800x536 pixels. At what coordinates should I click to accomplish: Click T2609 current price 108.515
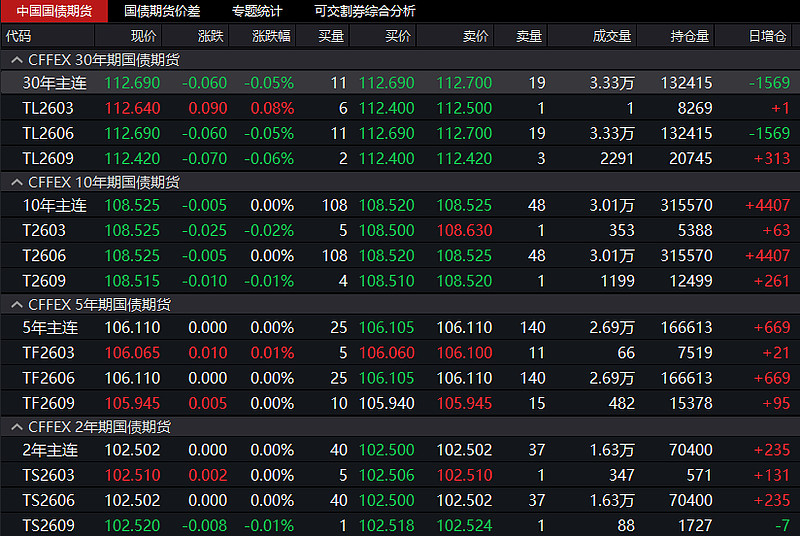pos(132,281)
